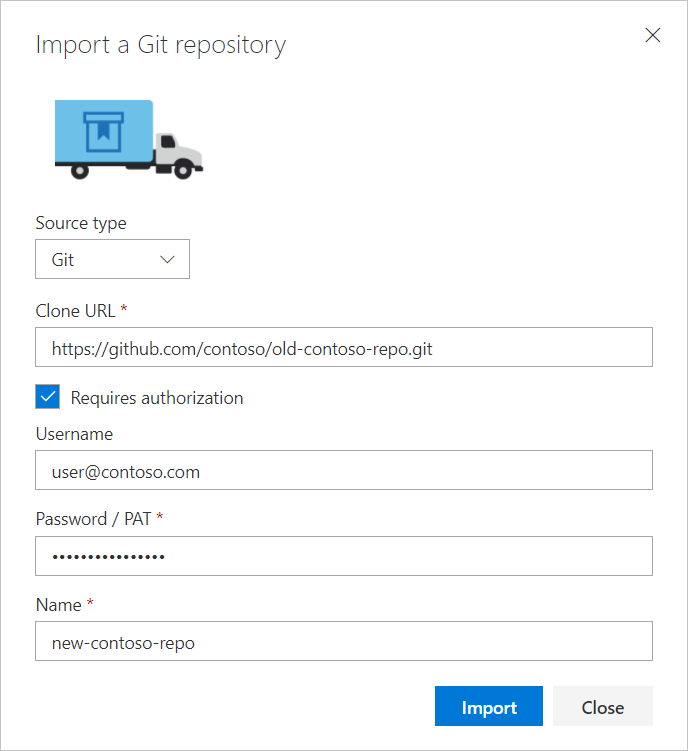The height and width of the screenshot is (751, 688).
Task: Close the dialog with the X icon
Action: pos(653,36)
